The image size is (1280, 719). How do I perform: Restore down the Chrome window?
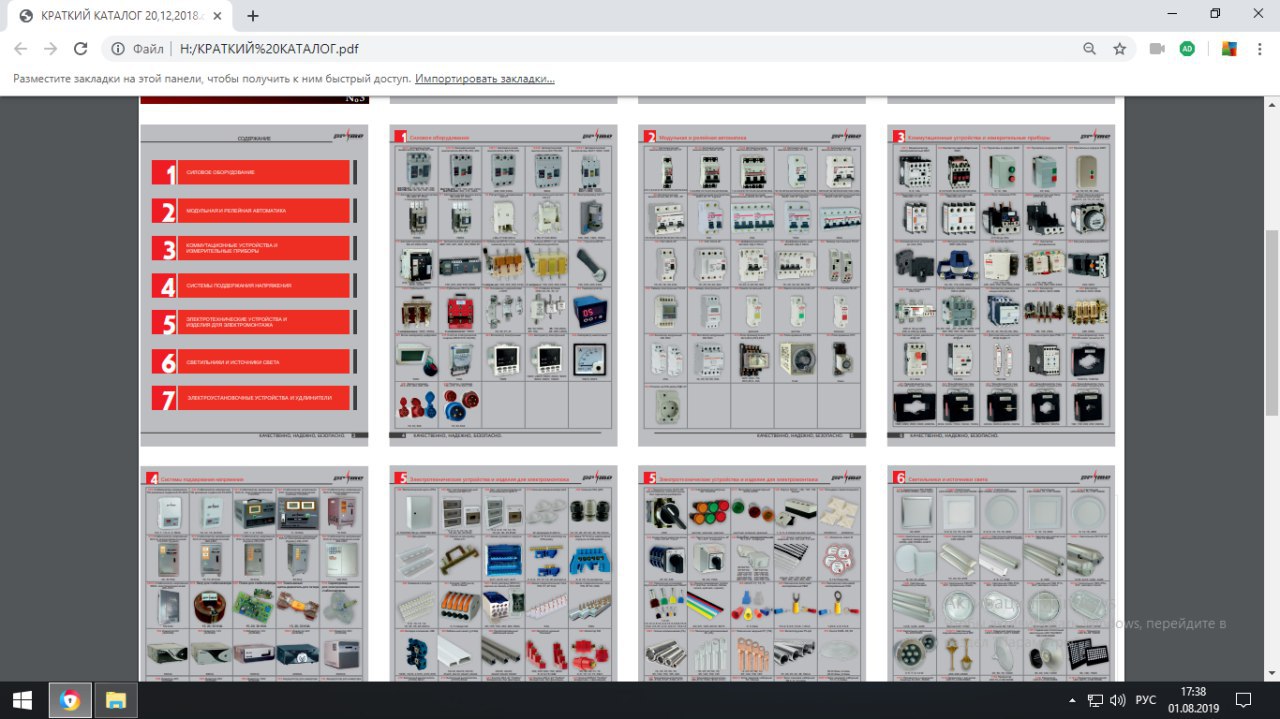(x=1215, y=14)
